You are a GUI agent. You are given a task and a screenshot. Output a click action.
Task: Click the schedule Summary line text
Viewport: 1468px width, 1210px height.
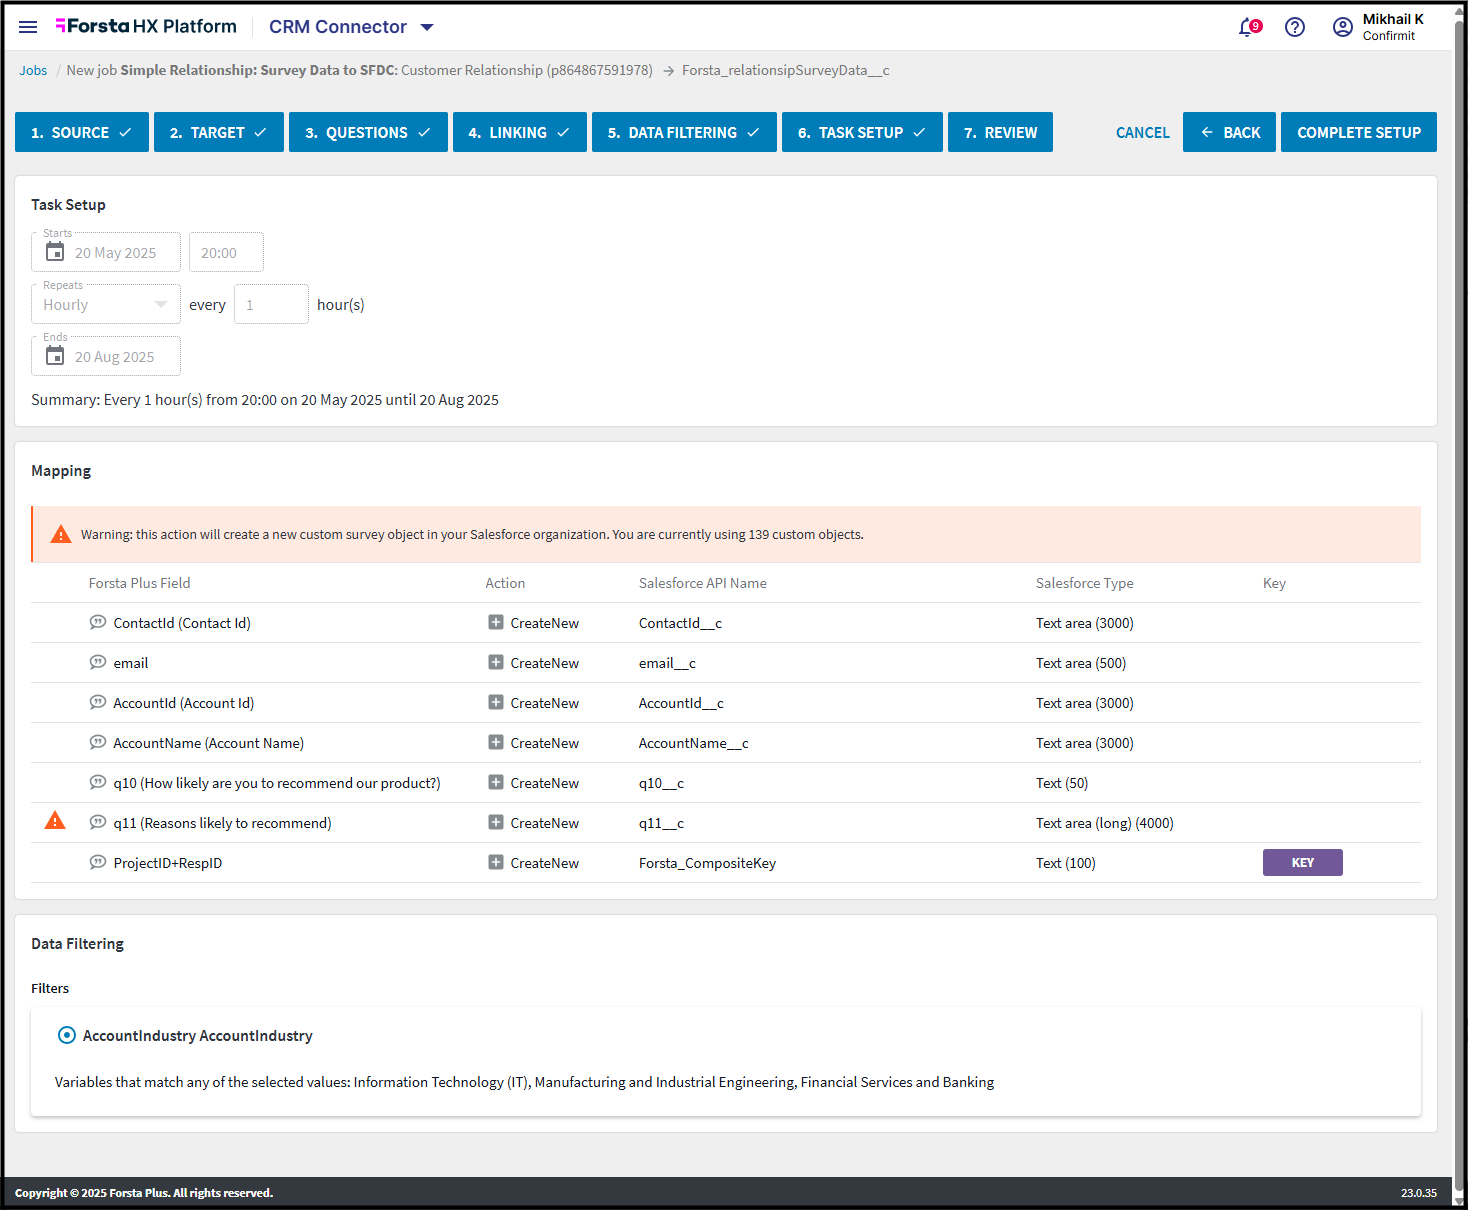pos(265,400)
